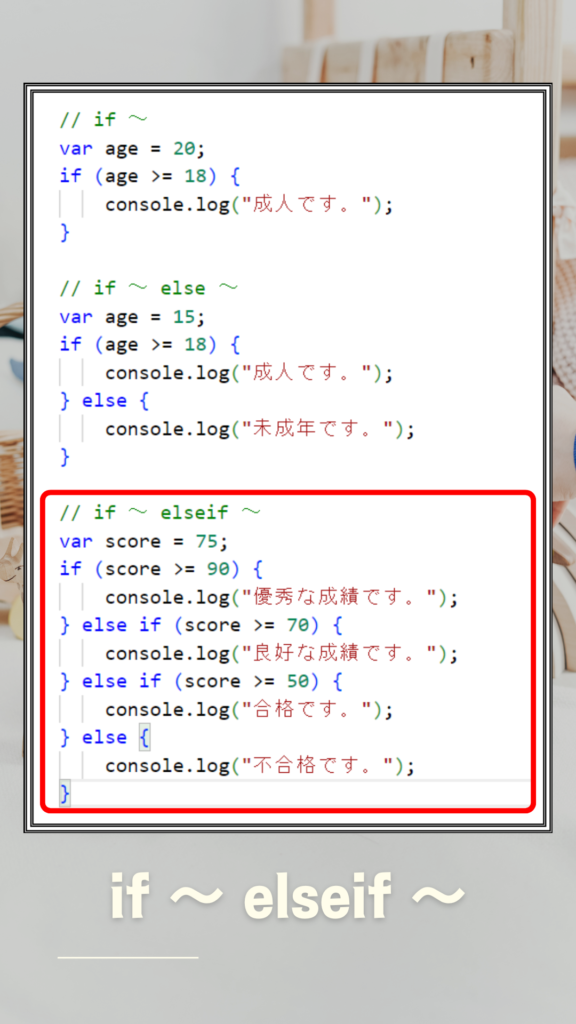Click the first console.log("成人です。") statement
This screenshot has width=576, height=1024.
click(x=249, y=204)
